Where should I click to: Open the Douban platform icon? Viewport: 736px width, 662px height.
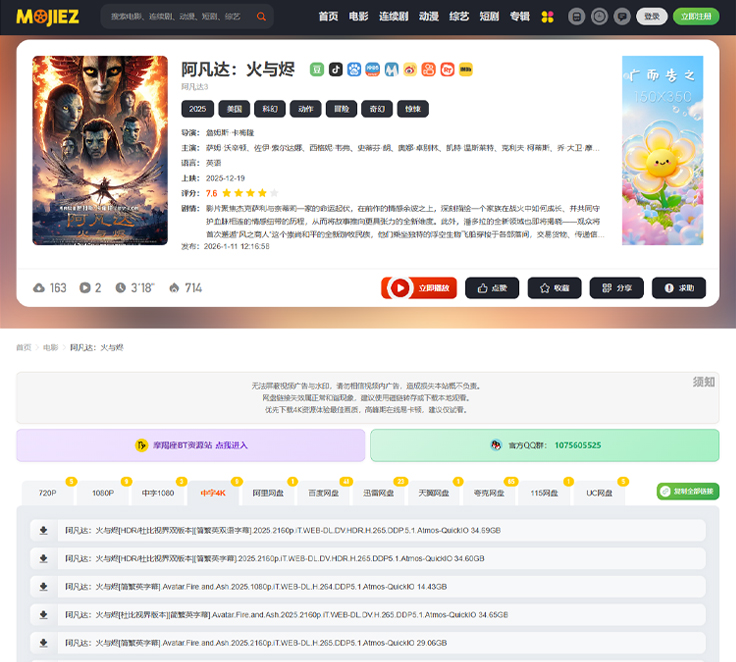coord(316,70)
